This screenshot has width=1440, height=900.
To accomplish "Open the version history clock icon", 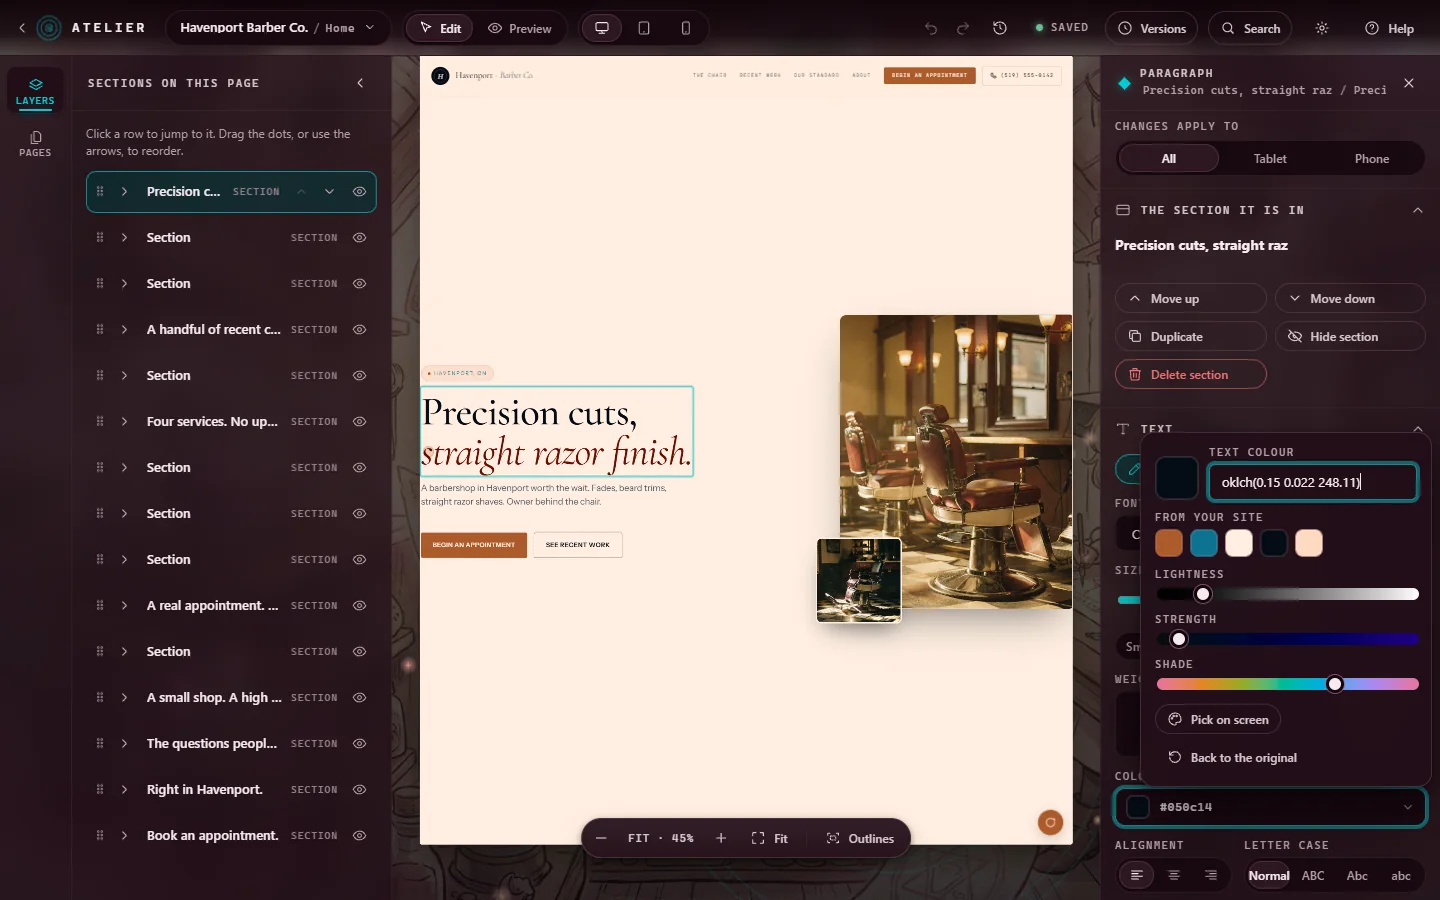I will coord(1000,28).
